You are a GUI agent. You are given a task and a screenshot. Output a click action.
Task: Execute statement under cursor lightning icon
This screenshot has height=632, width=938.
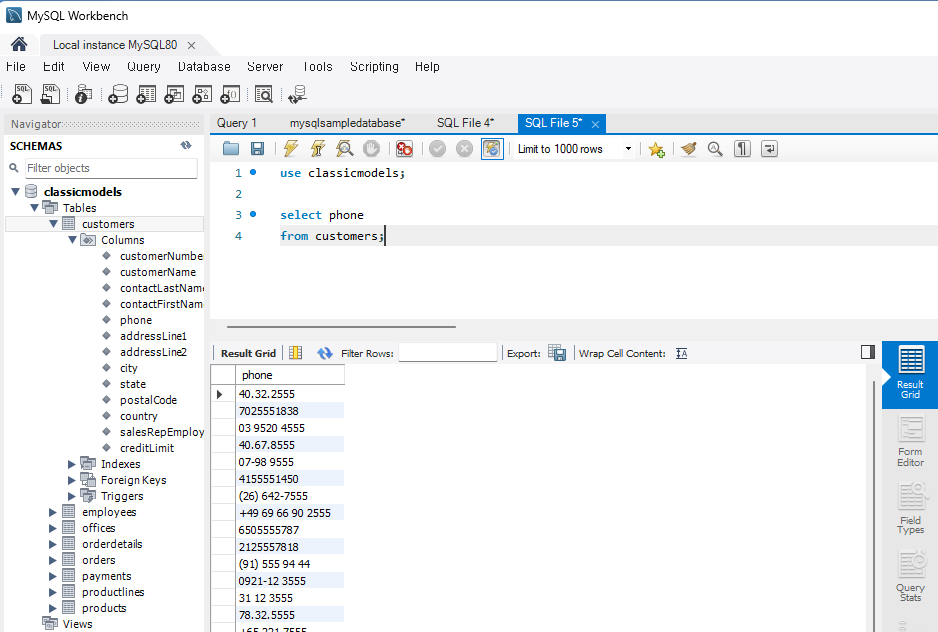tap(318, 148)
